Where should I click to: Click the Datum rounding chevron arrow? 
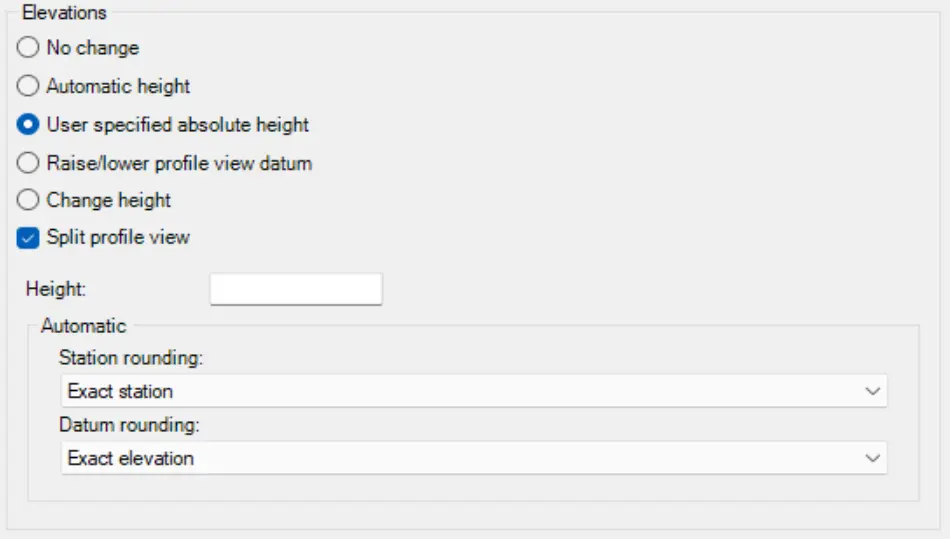[872, 459]
